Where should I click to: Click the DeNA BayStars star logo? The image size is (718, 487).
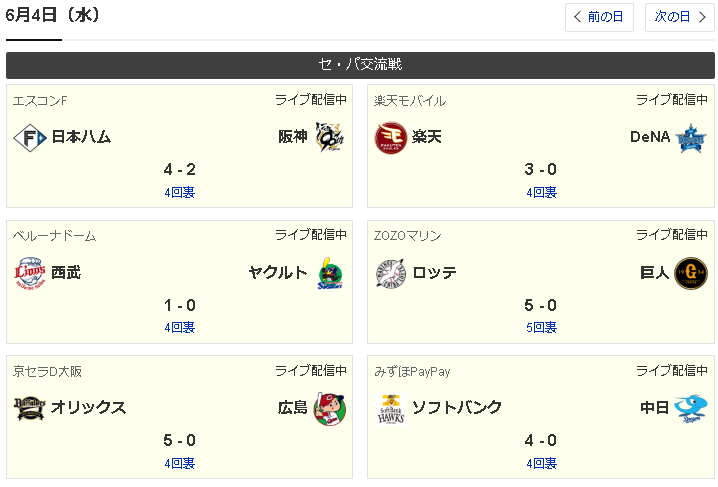(x=690, y=137)
